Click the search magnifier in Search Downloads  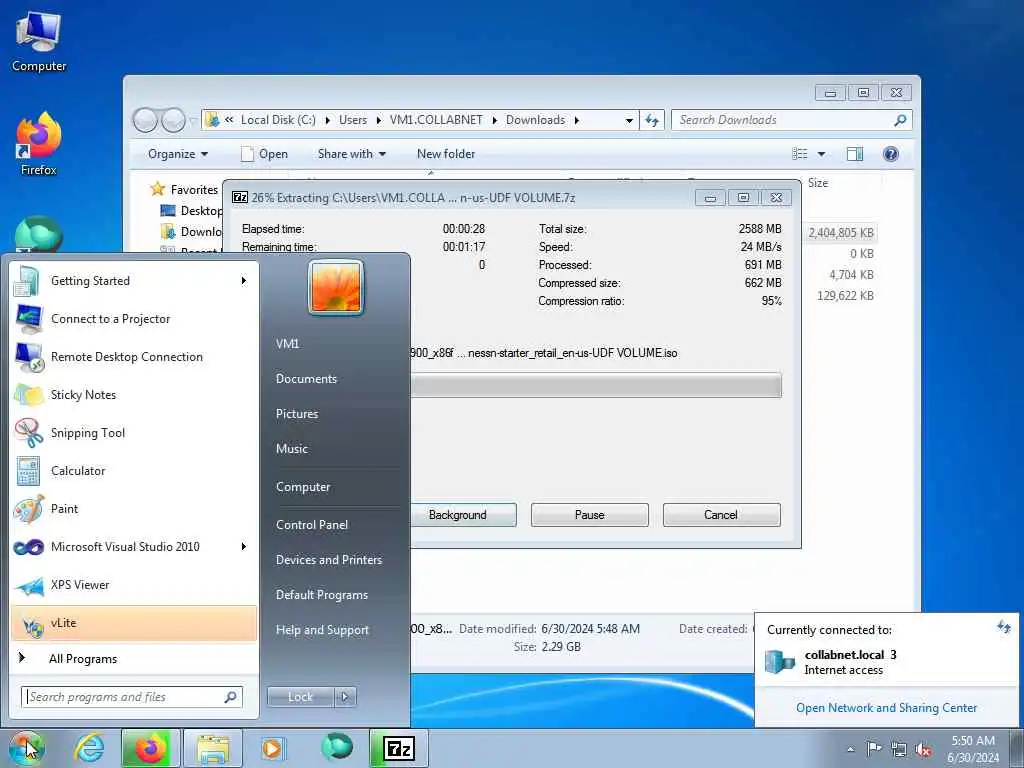900,120
